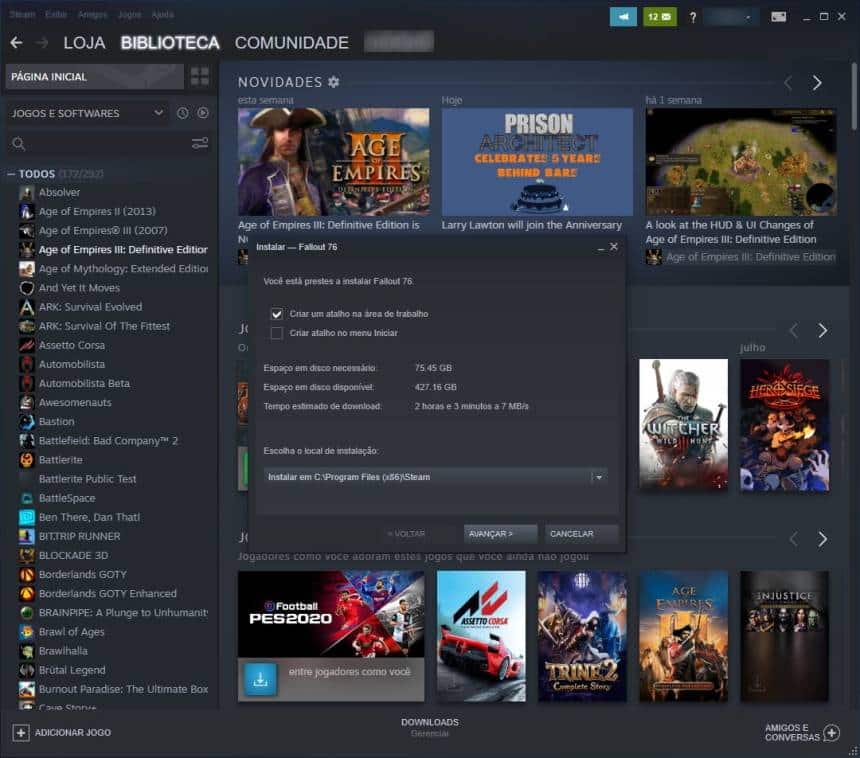Click the library search magnifier icon

pyautogui.click(x=19, y=144)
